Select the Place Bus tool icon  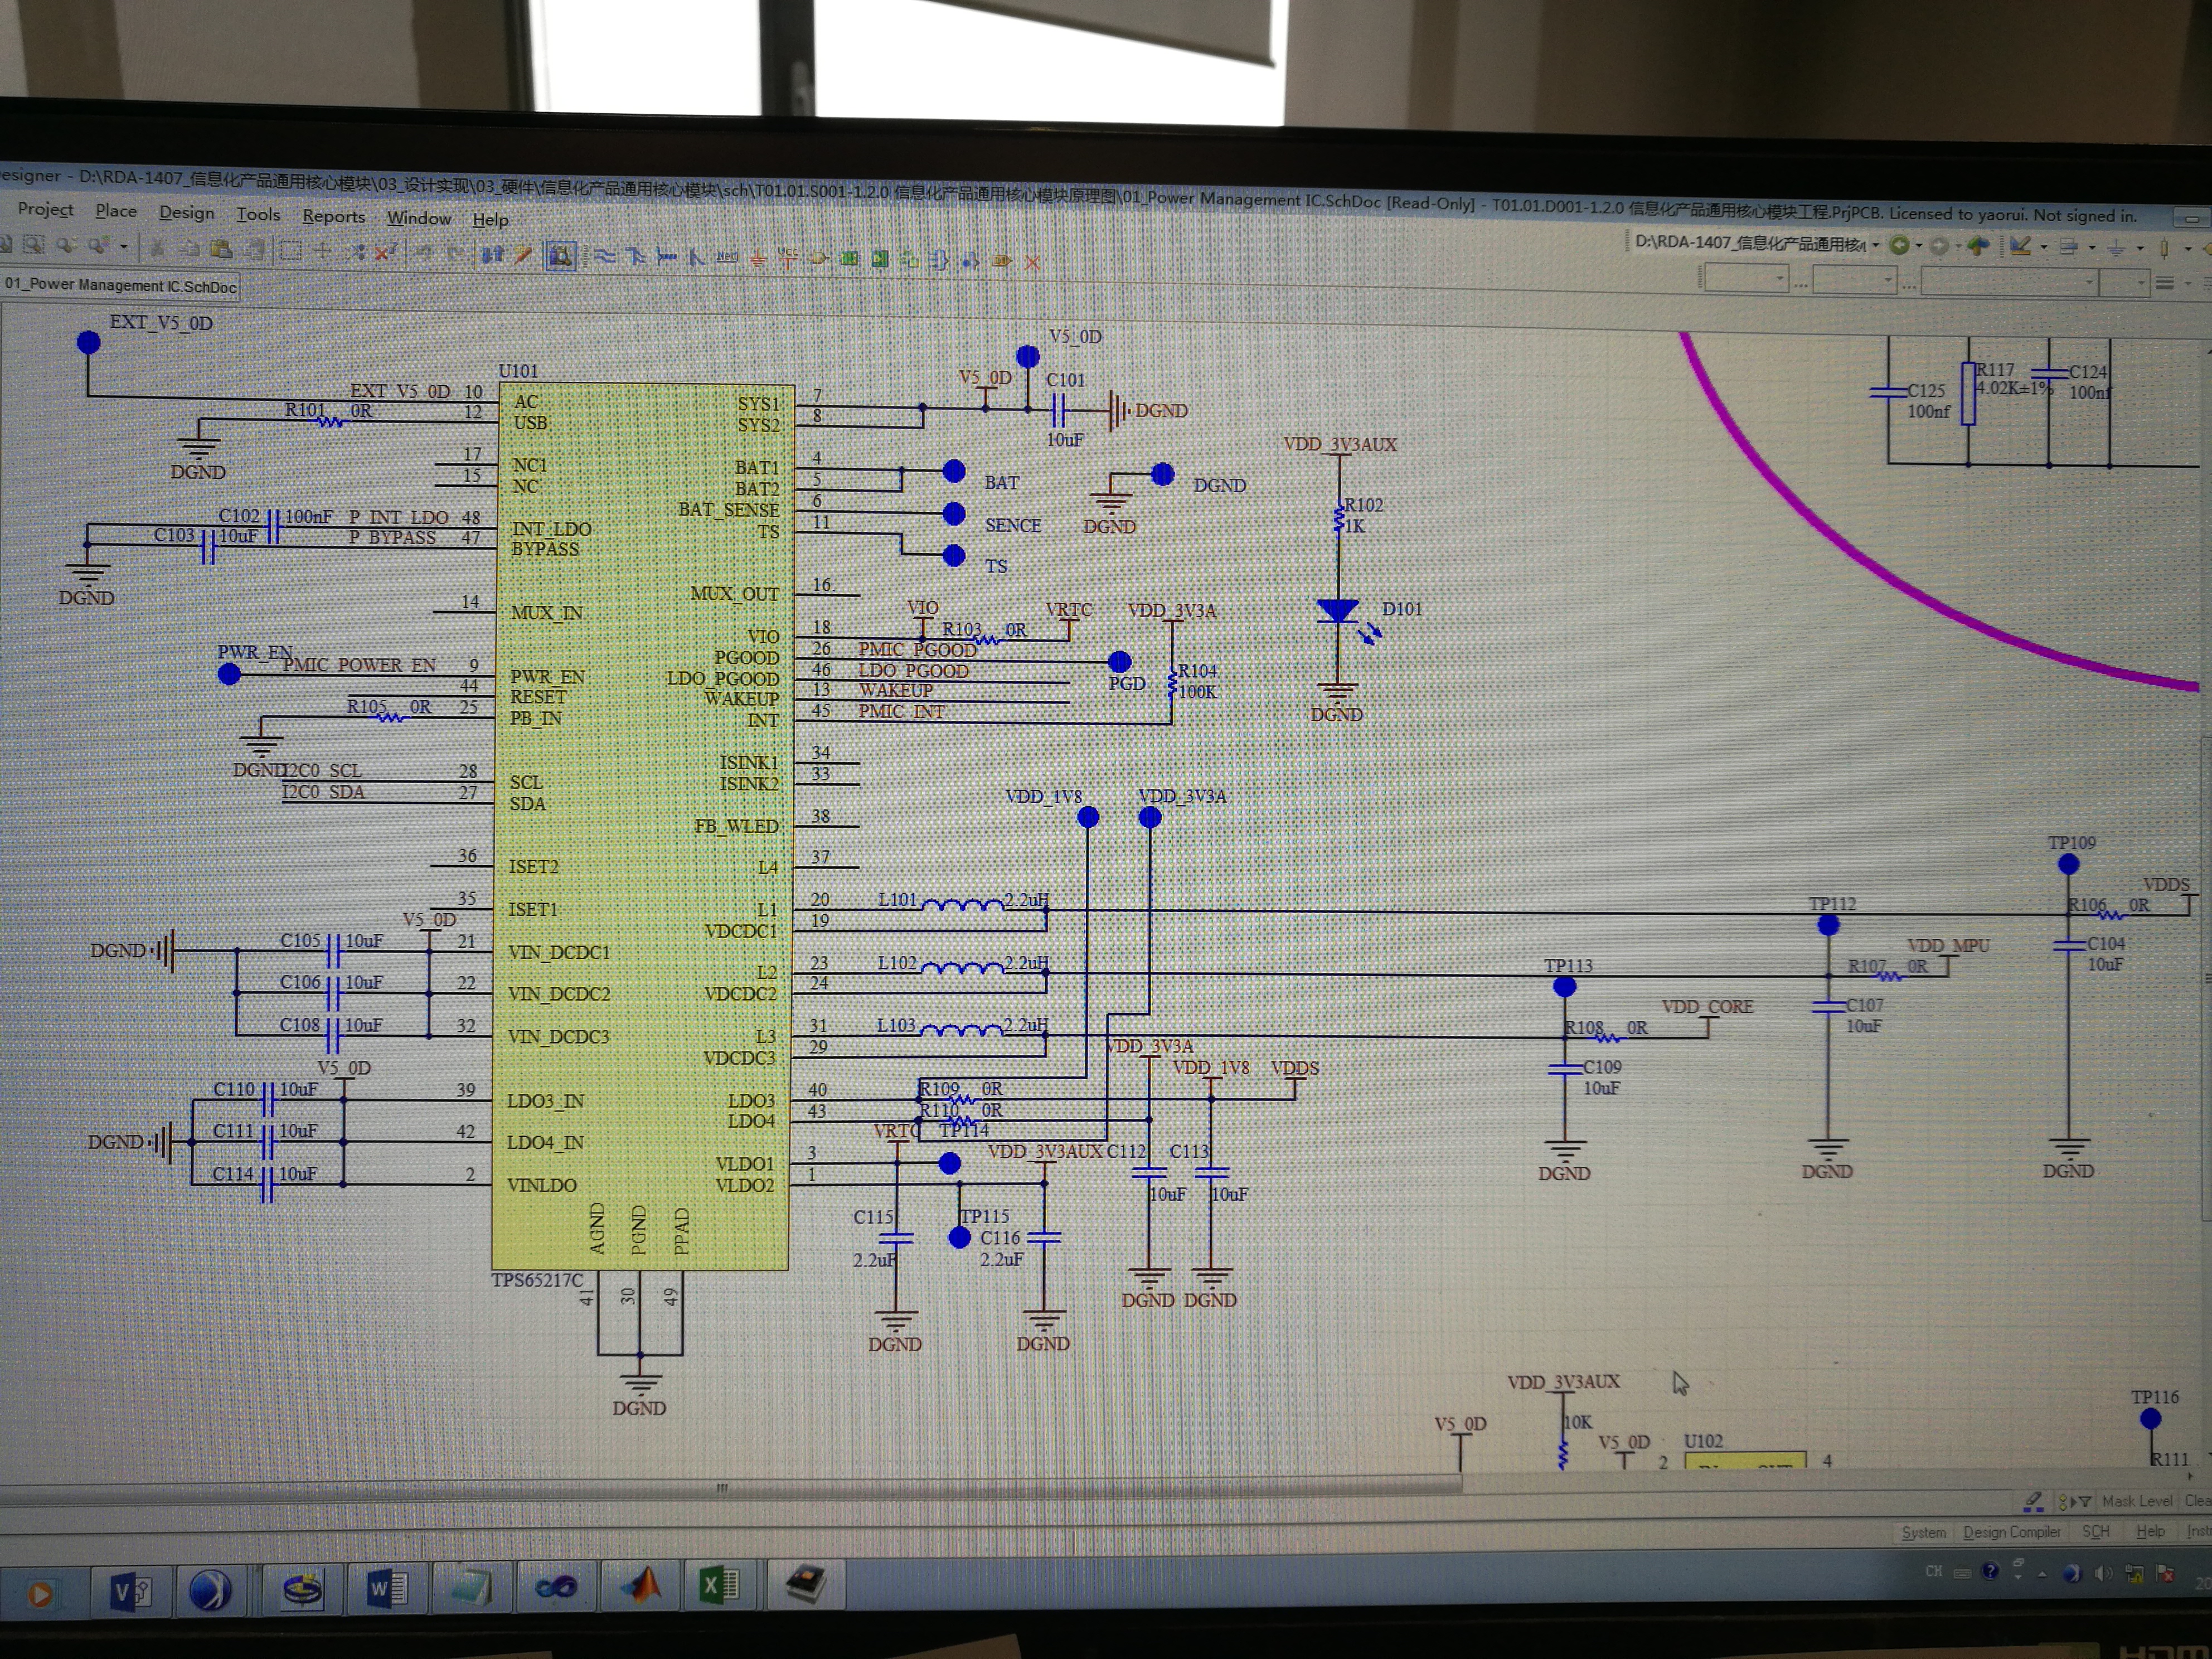(635, 257)
